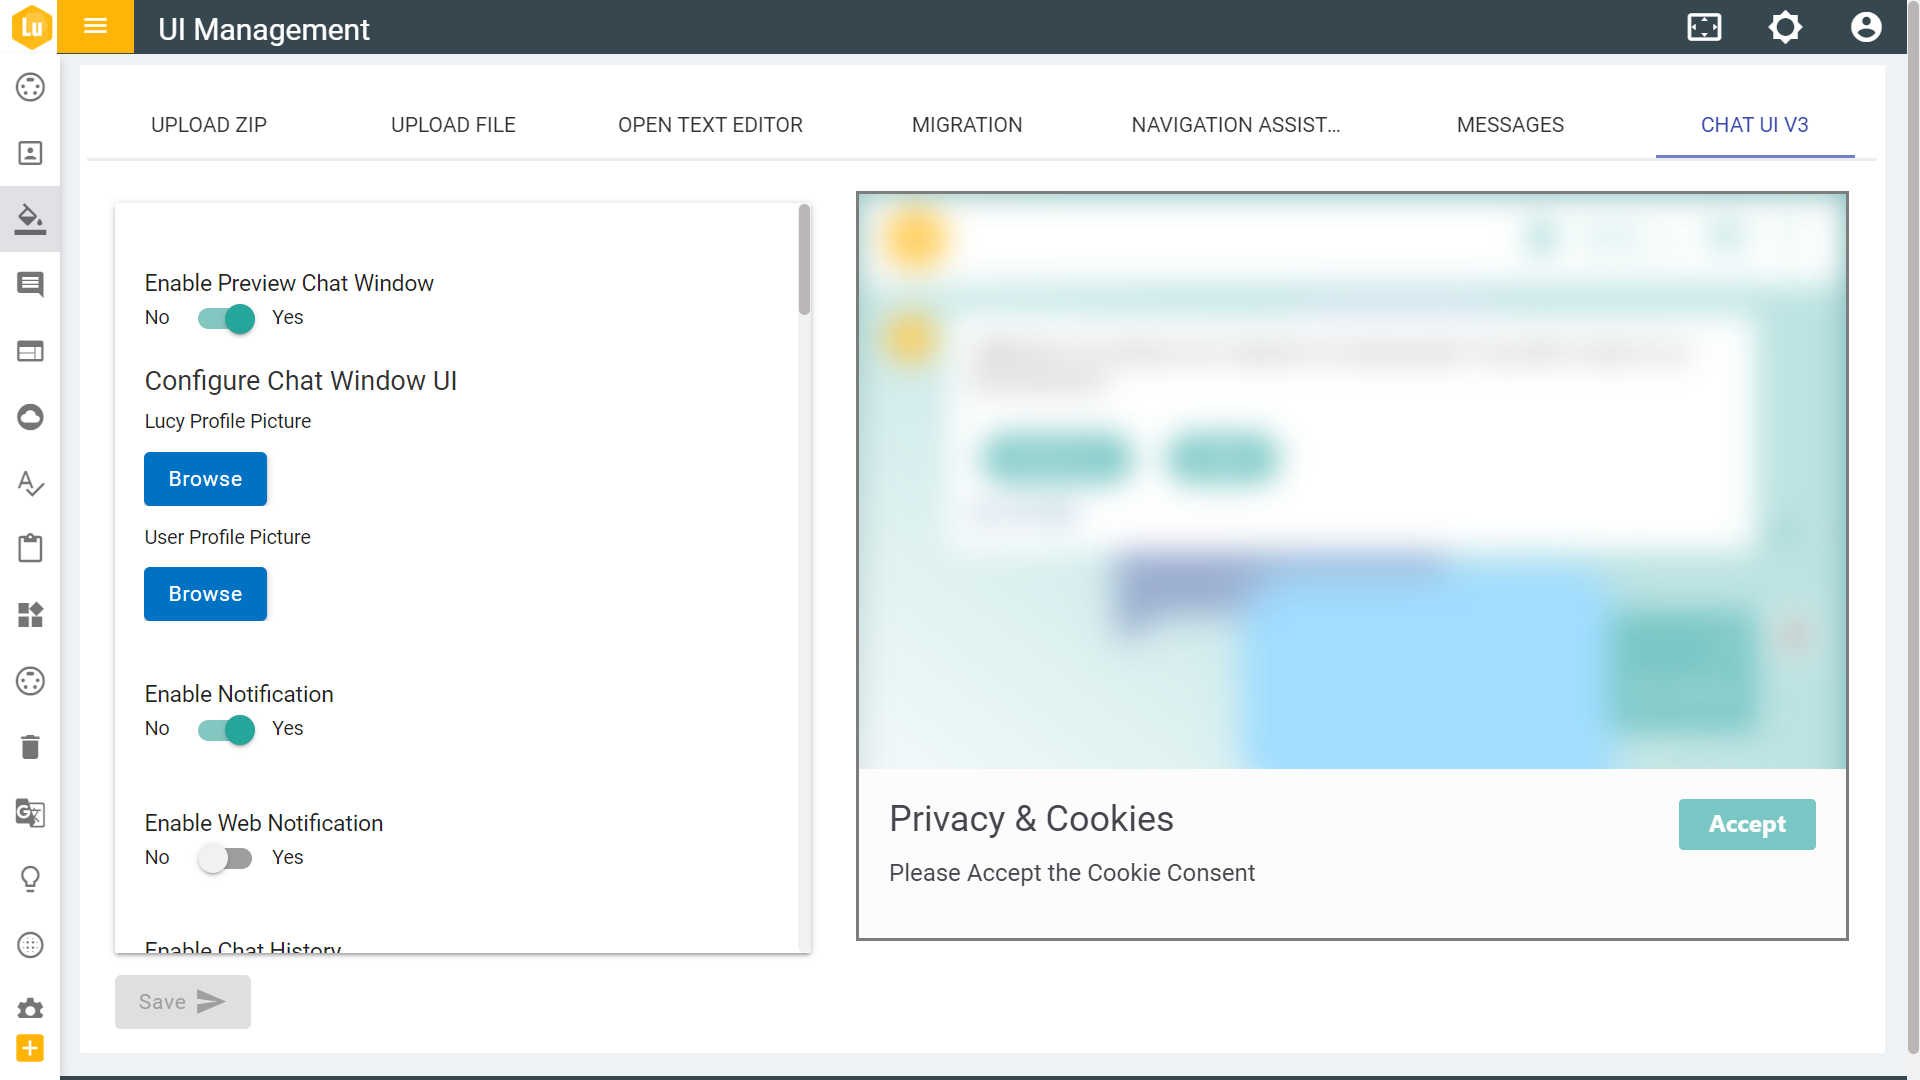Open the lightbulb sidebar icon

pyautogui.click(x=30, y=879)
